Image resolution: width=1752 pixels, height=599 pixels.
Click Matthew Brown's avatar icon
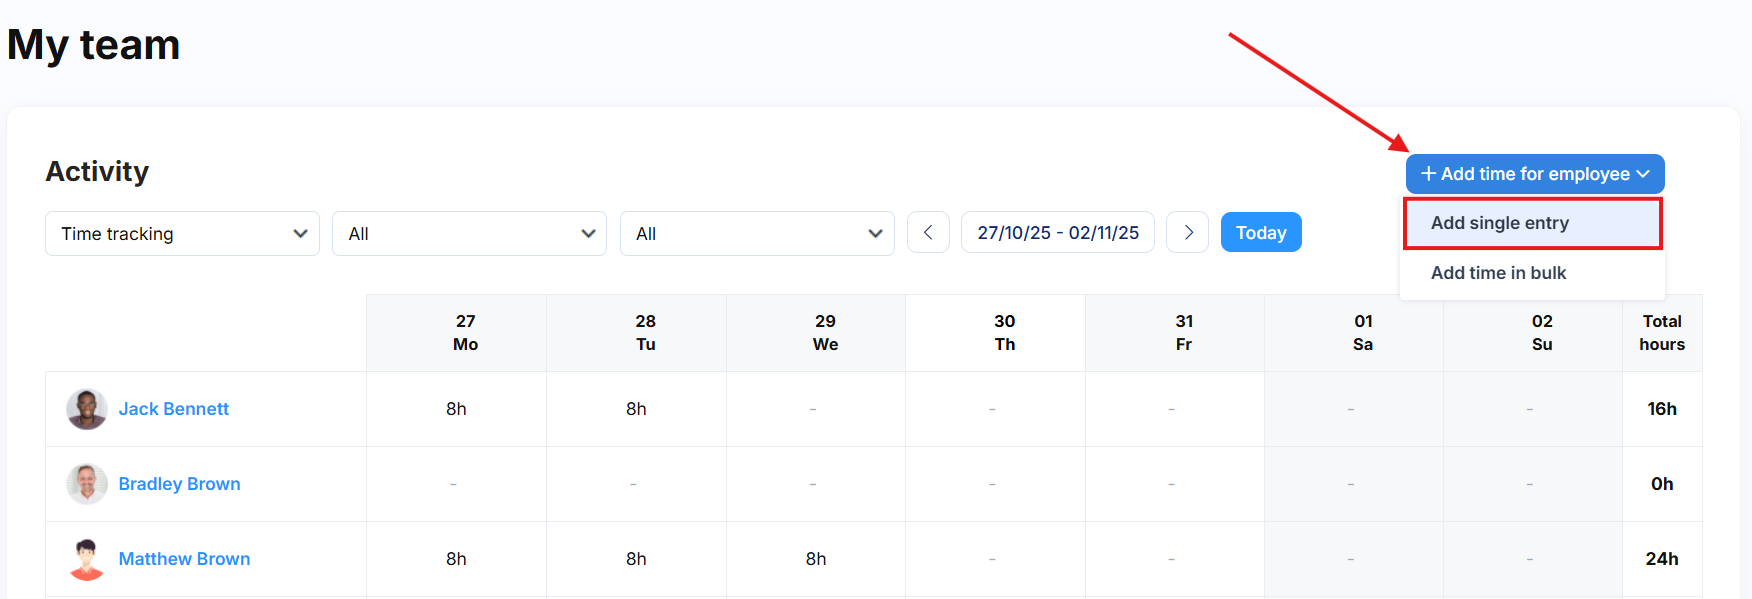pos(87,559)
